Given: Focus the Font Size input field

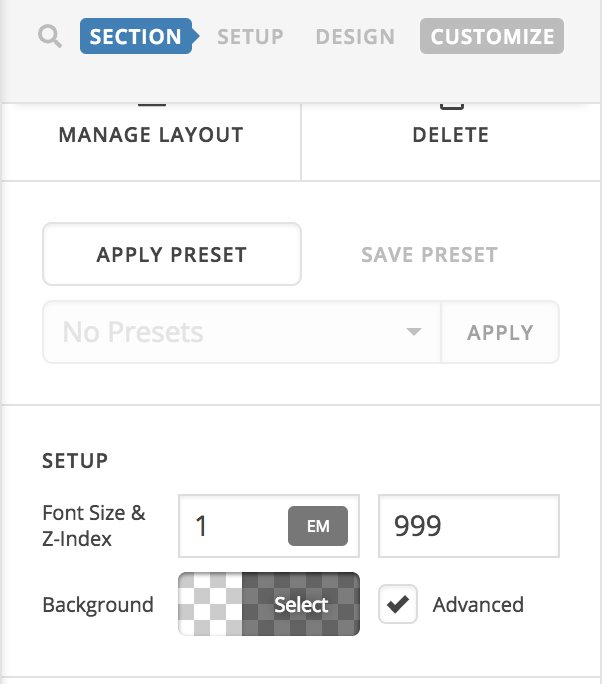Looking at the screenshot, I should 232,526.
